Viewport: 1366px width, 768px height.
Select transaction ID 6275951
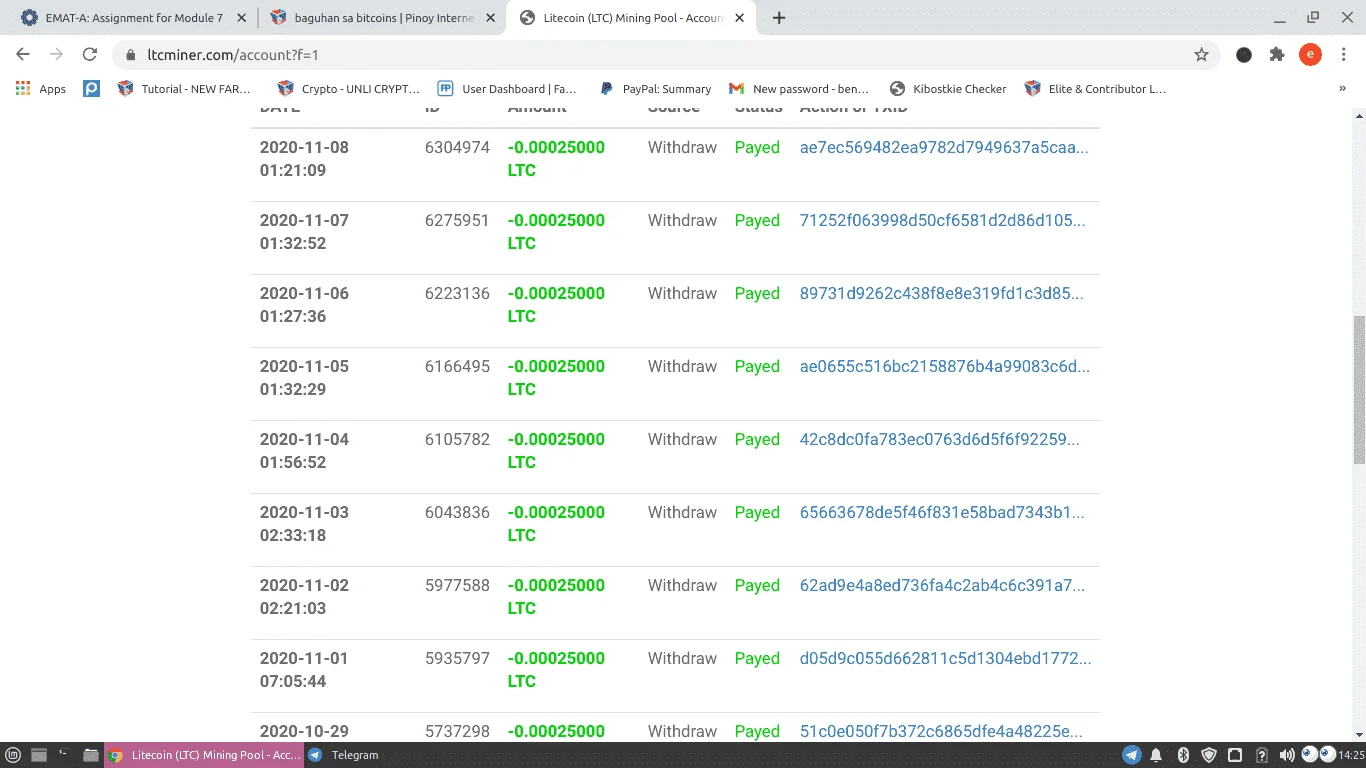457,220
